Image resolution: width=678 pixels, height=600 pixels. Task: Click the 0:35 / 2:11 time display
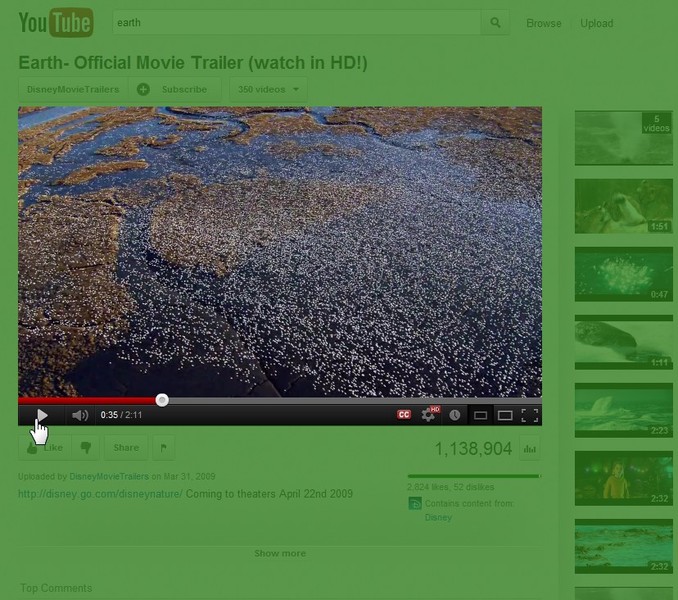(x=121, y=415)
